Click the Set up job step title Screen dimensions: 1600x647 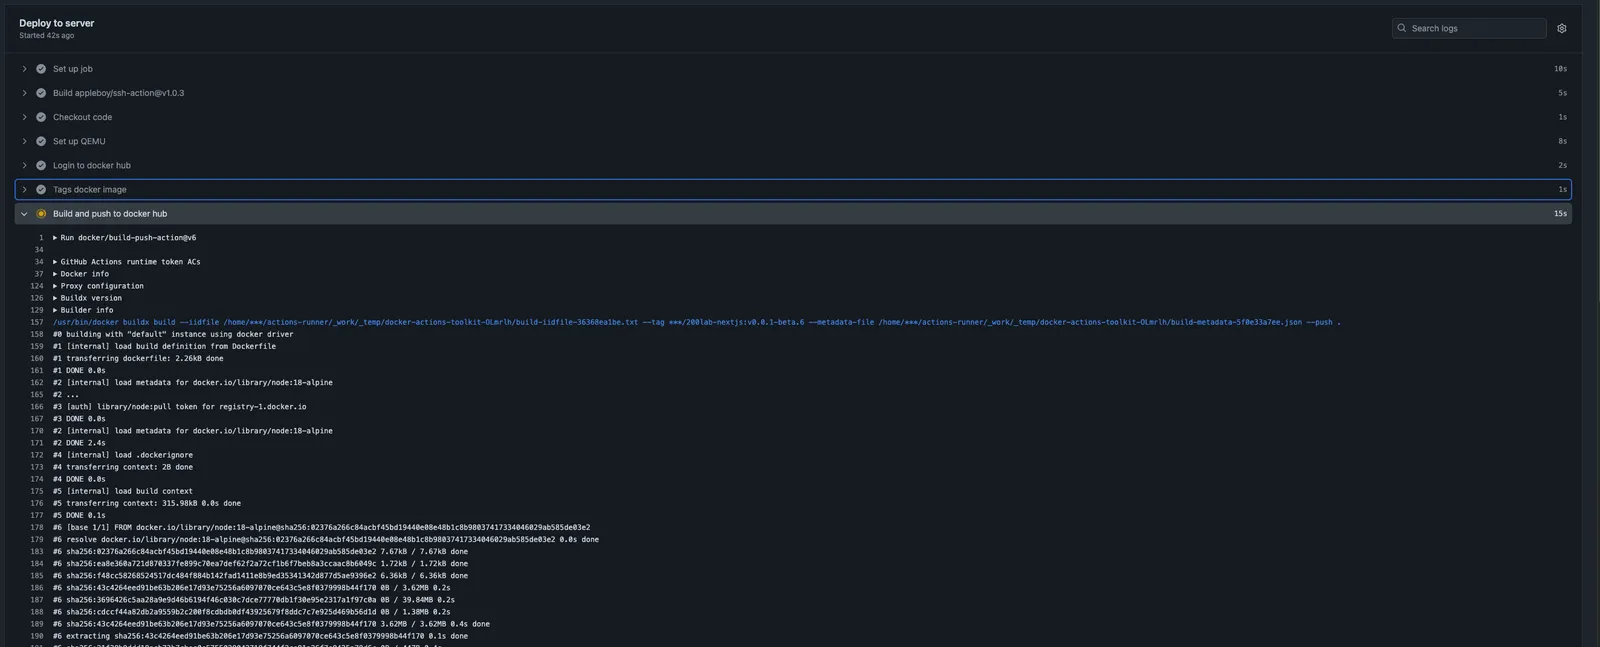73,69
